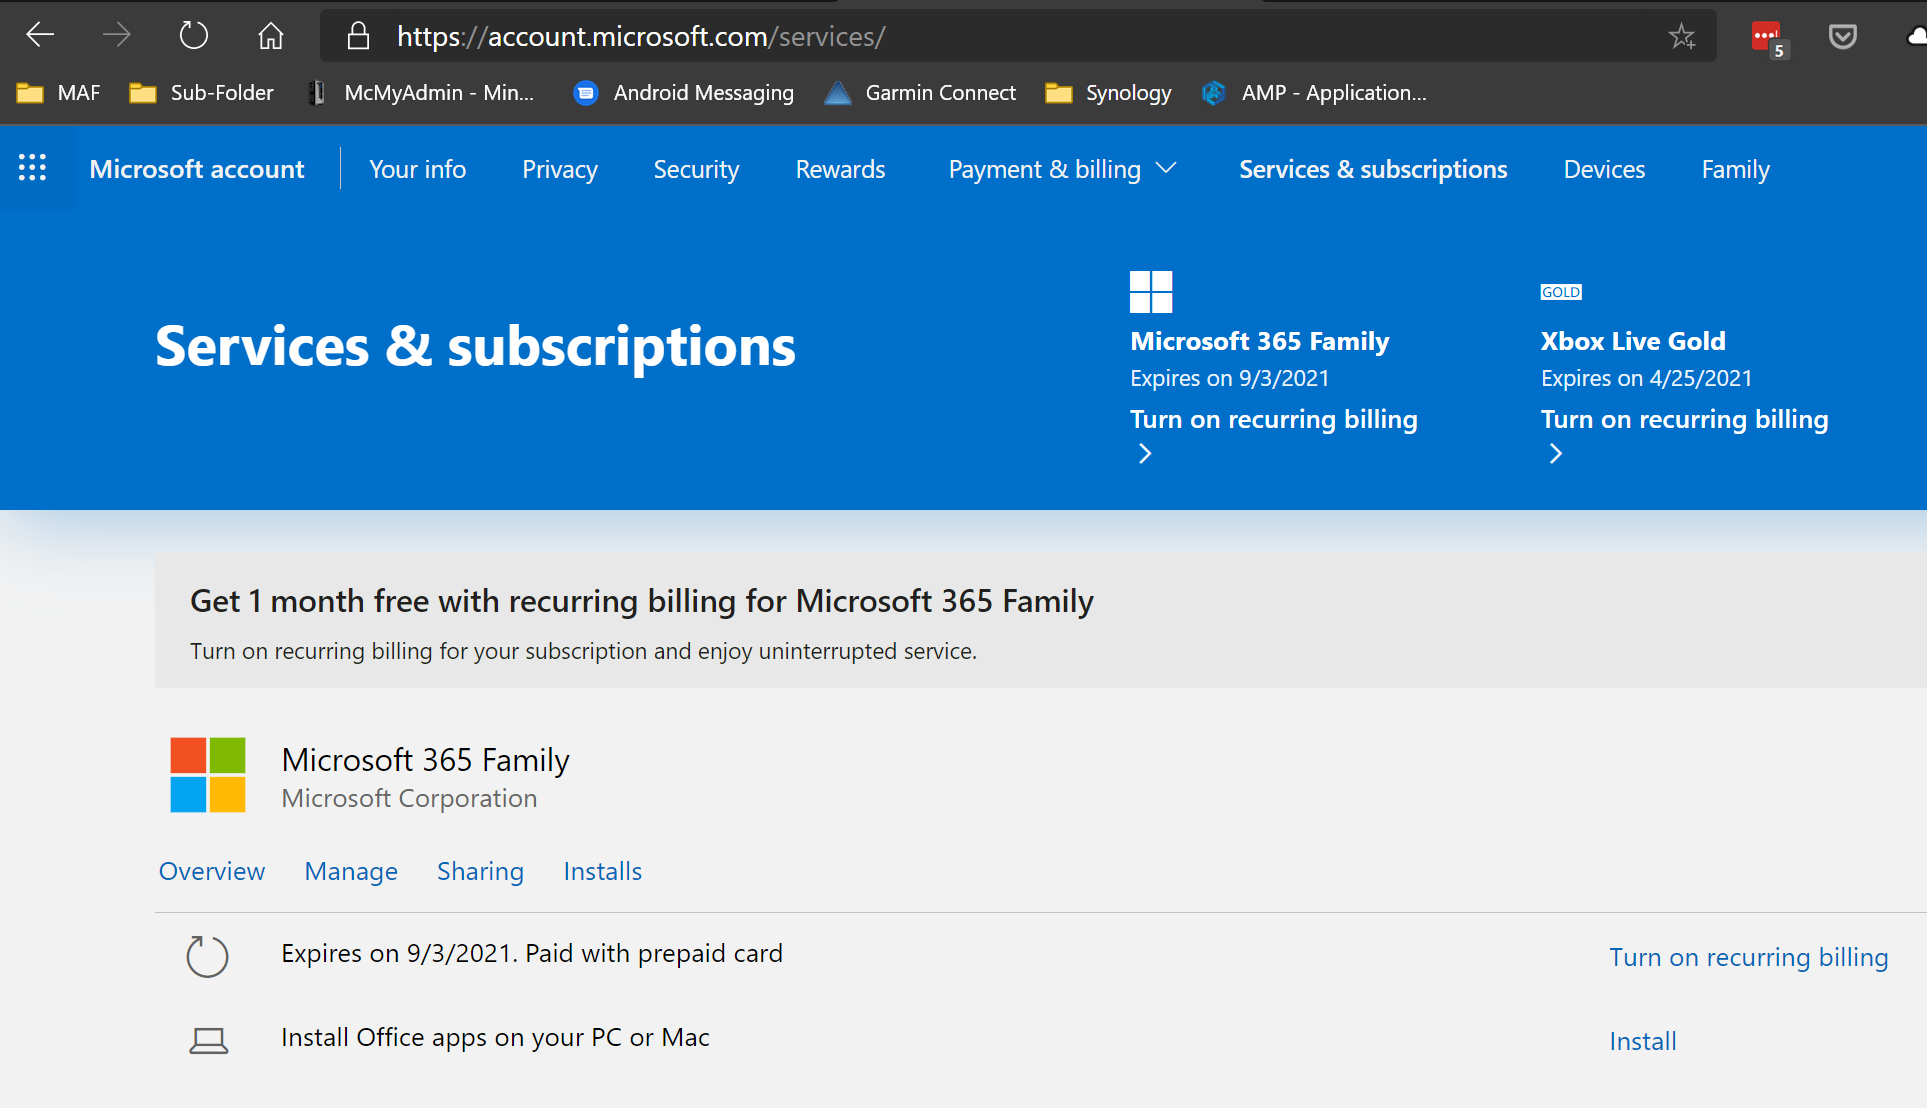Click the Android Messaging bookmark icon
Viewport: 1927px width, 1108px height.
pos(585,91)
